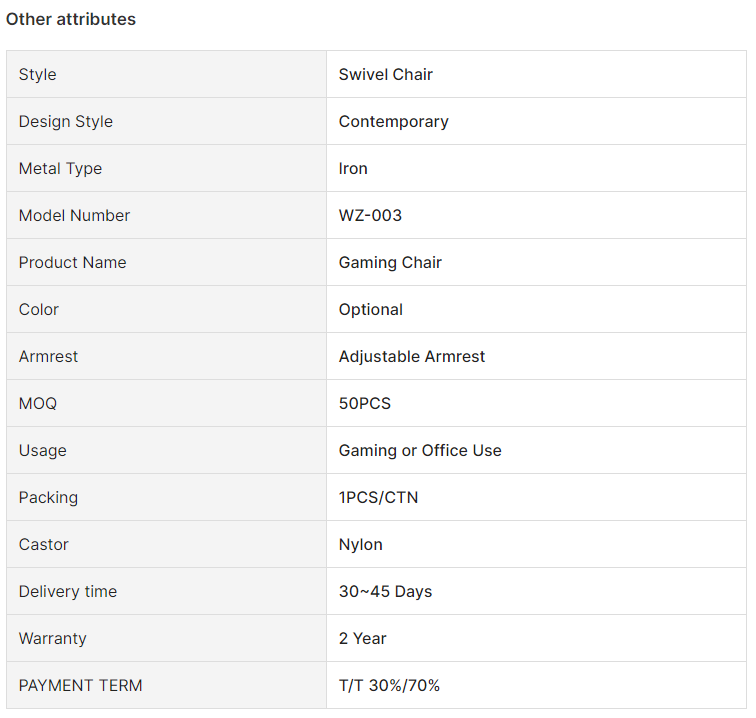Click the model number 'WZ-003'
The image size is (756, 718).
click(370, 215)
